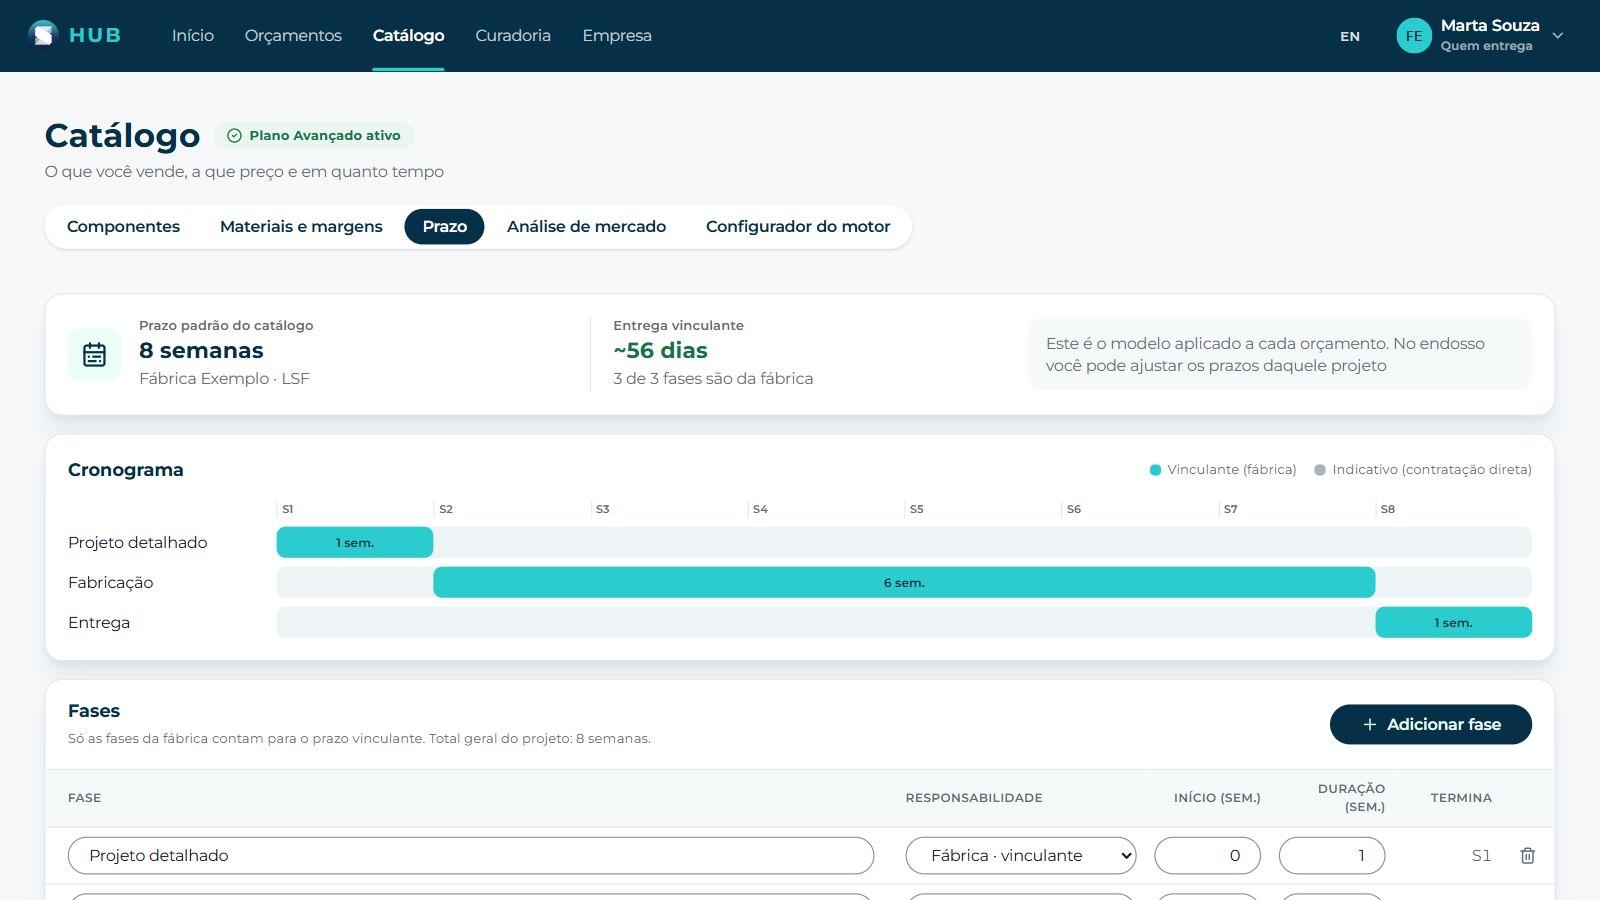Click the Responsabilidade column header

tap(974, 798)
